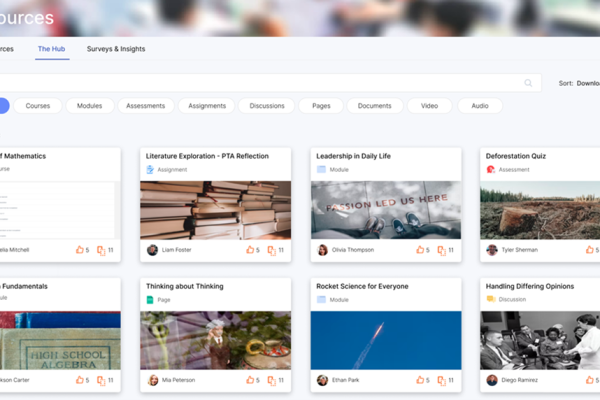Switch to Surveys & Insights tab
This screenshot has width=600, height=400.
(x=116, y=49)
